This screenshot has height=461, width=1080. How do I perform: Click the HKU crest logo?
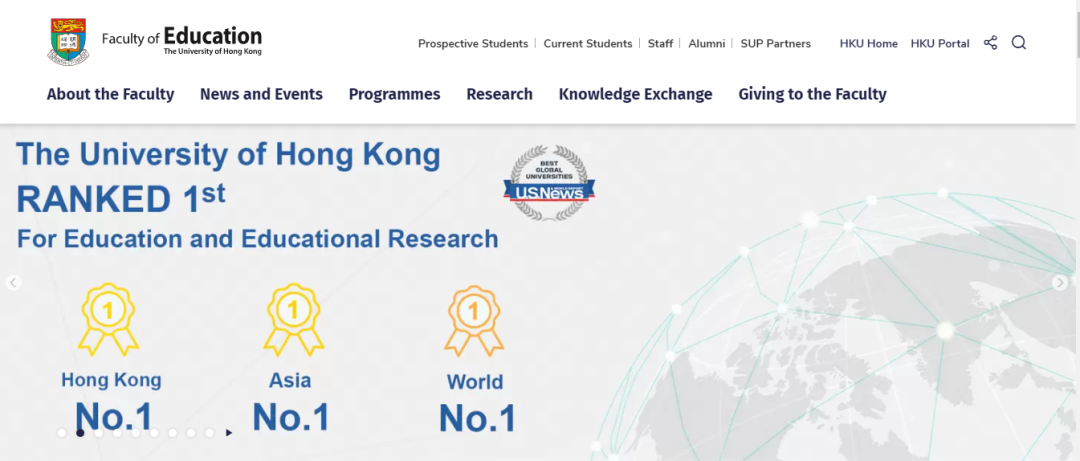68,42
